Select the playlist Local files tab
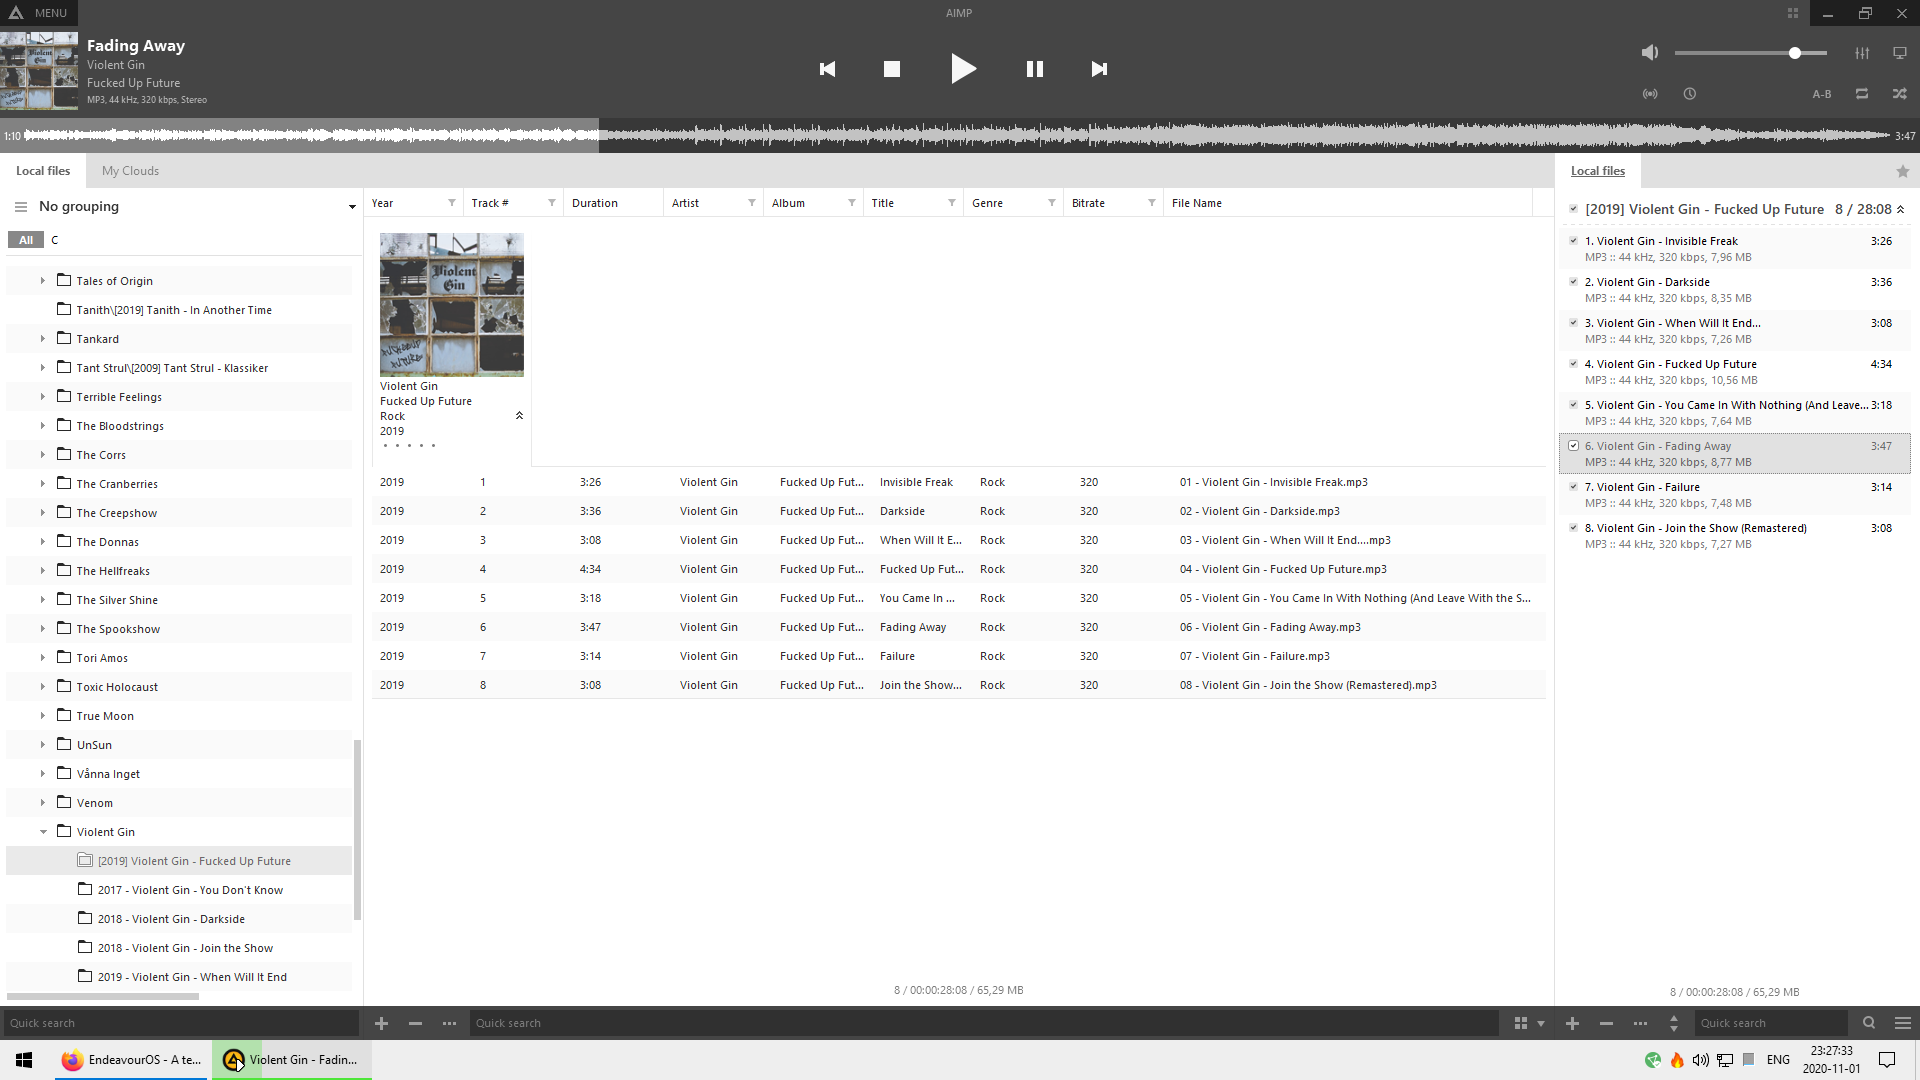Viewport: 1920px width, 1080px height. pos(1598,171)
